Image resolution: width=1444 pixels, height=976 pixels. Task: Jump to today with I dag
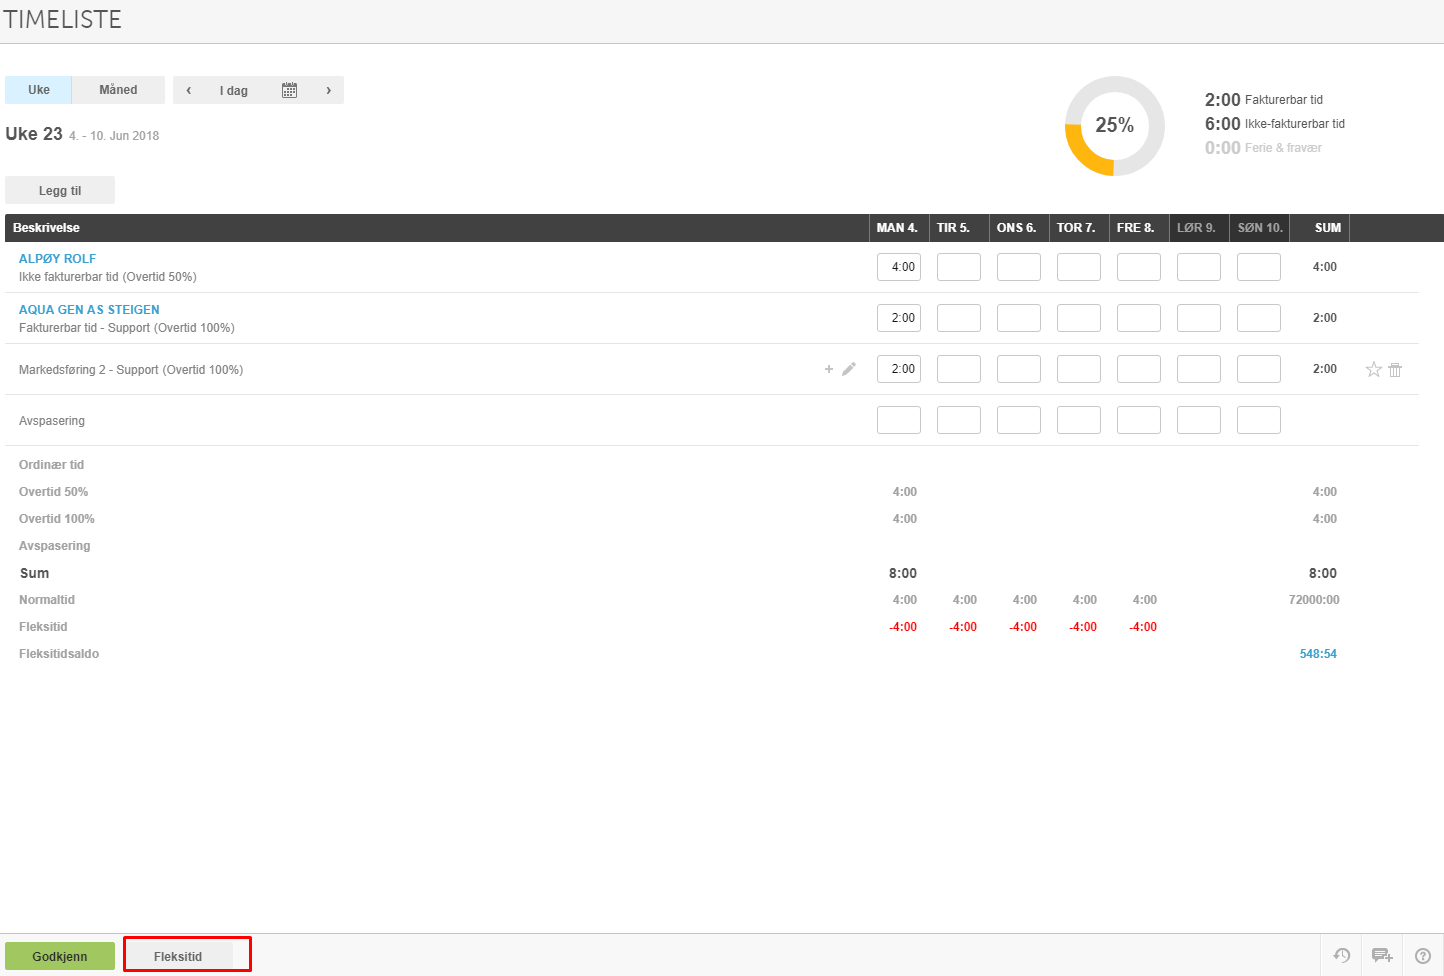pyautogui.click(x=234, y=90)
